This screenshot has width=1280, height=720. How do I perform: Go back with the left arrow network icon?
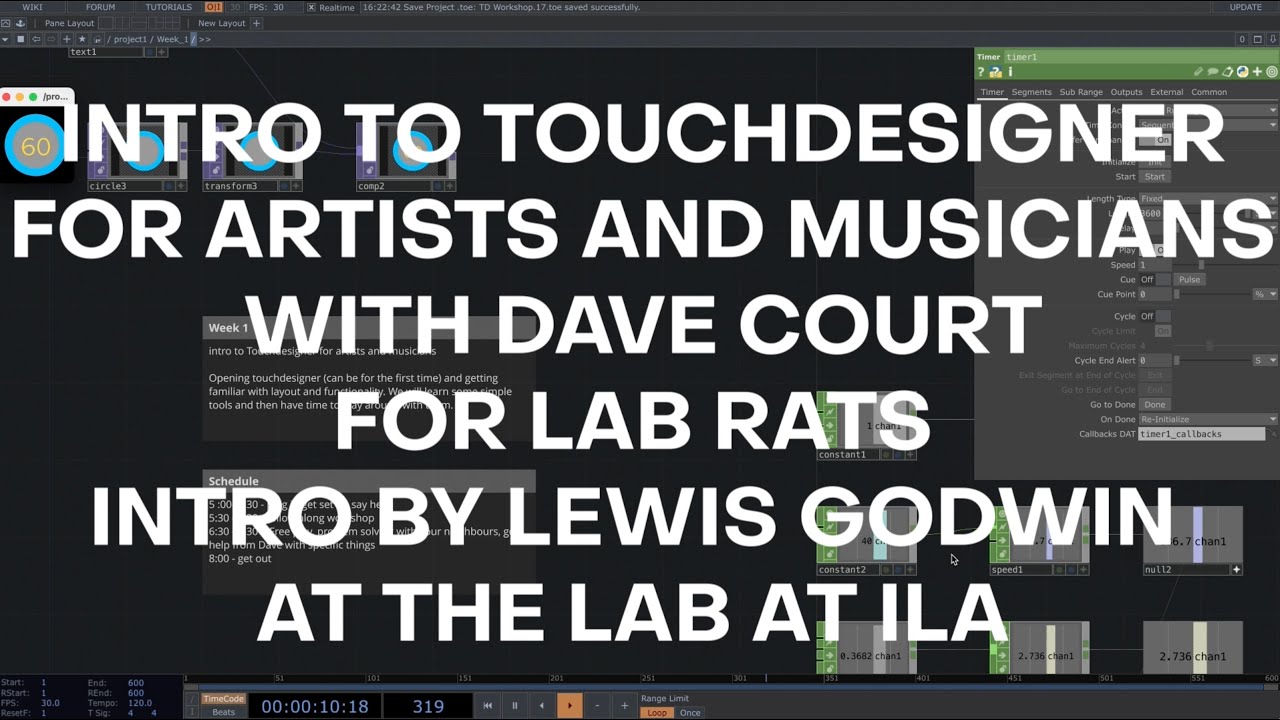[x=37, y=39]
